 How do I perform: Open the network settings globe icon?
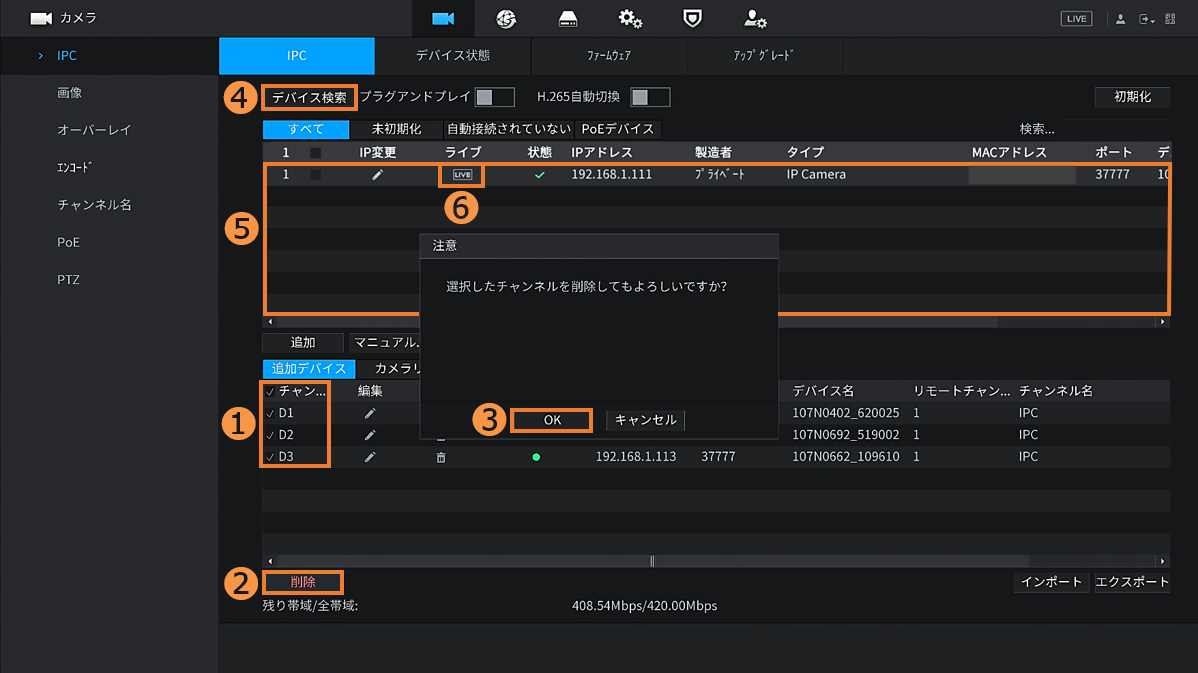tap(506, 18)
